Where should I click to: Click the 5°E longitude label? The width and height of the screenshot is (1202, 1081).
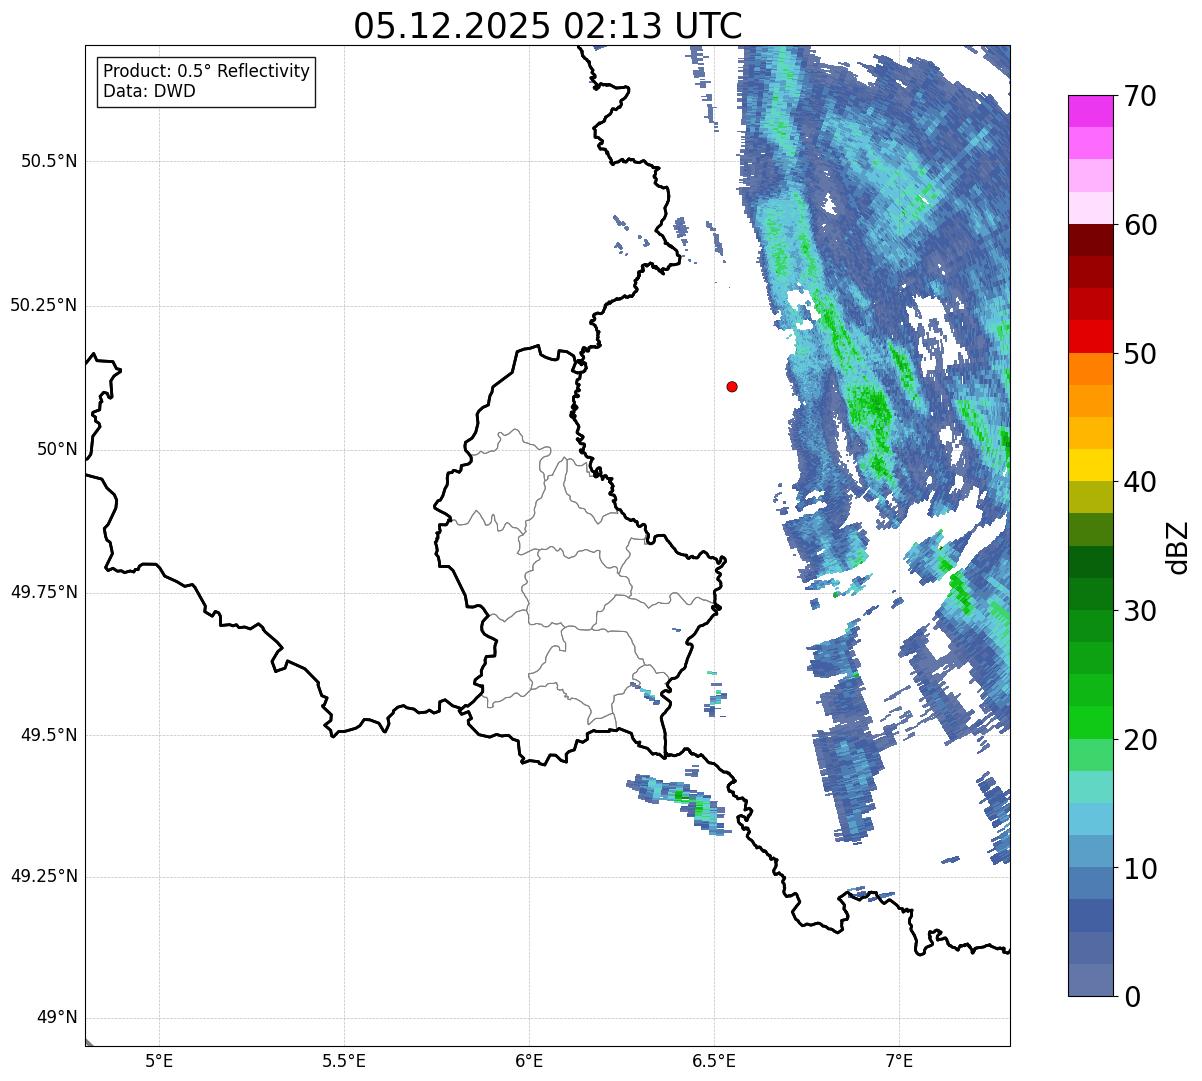(159, 1061)
